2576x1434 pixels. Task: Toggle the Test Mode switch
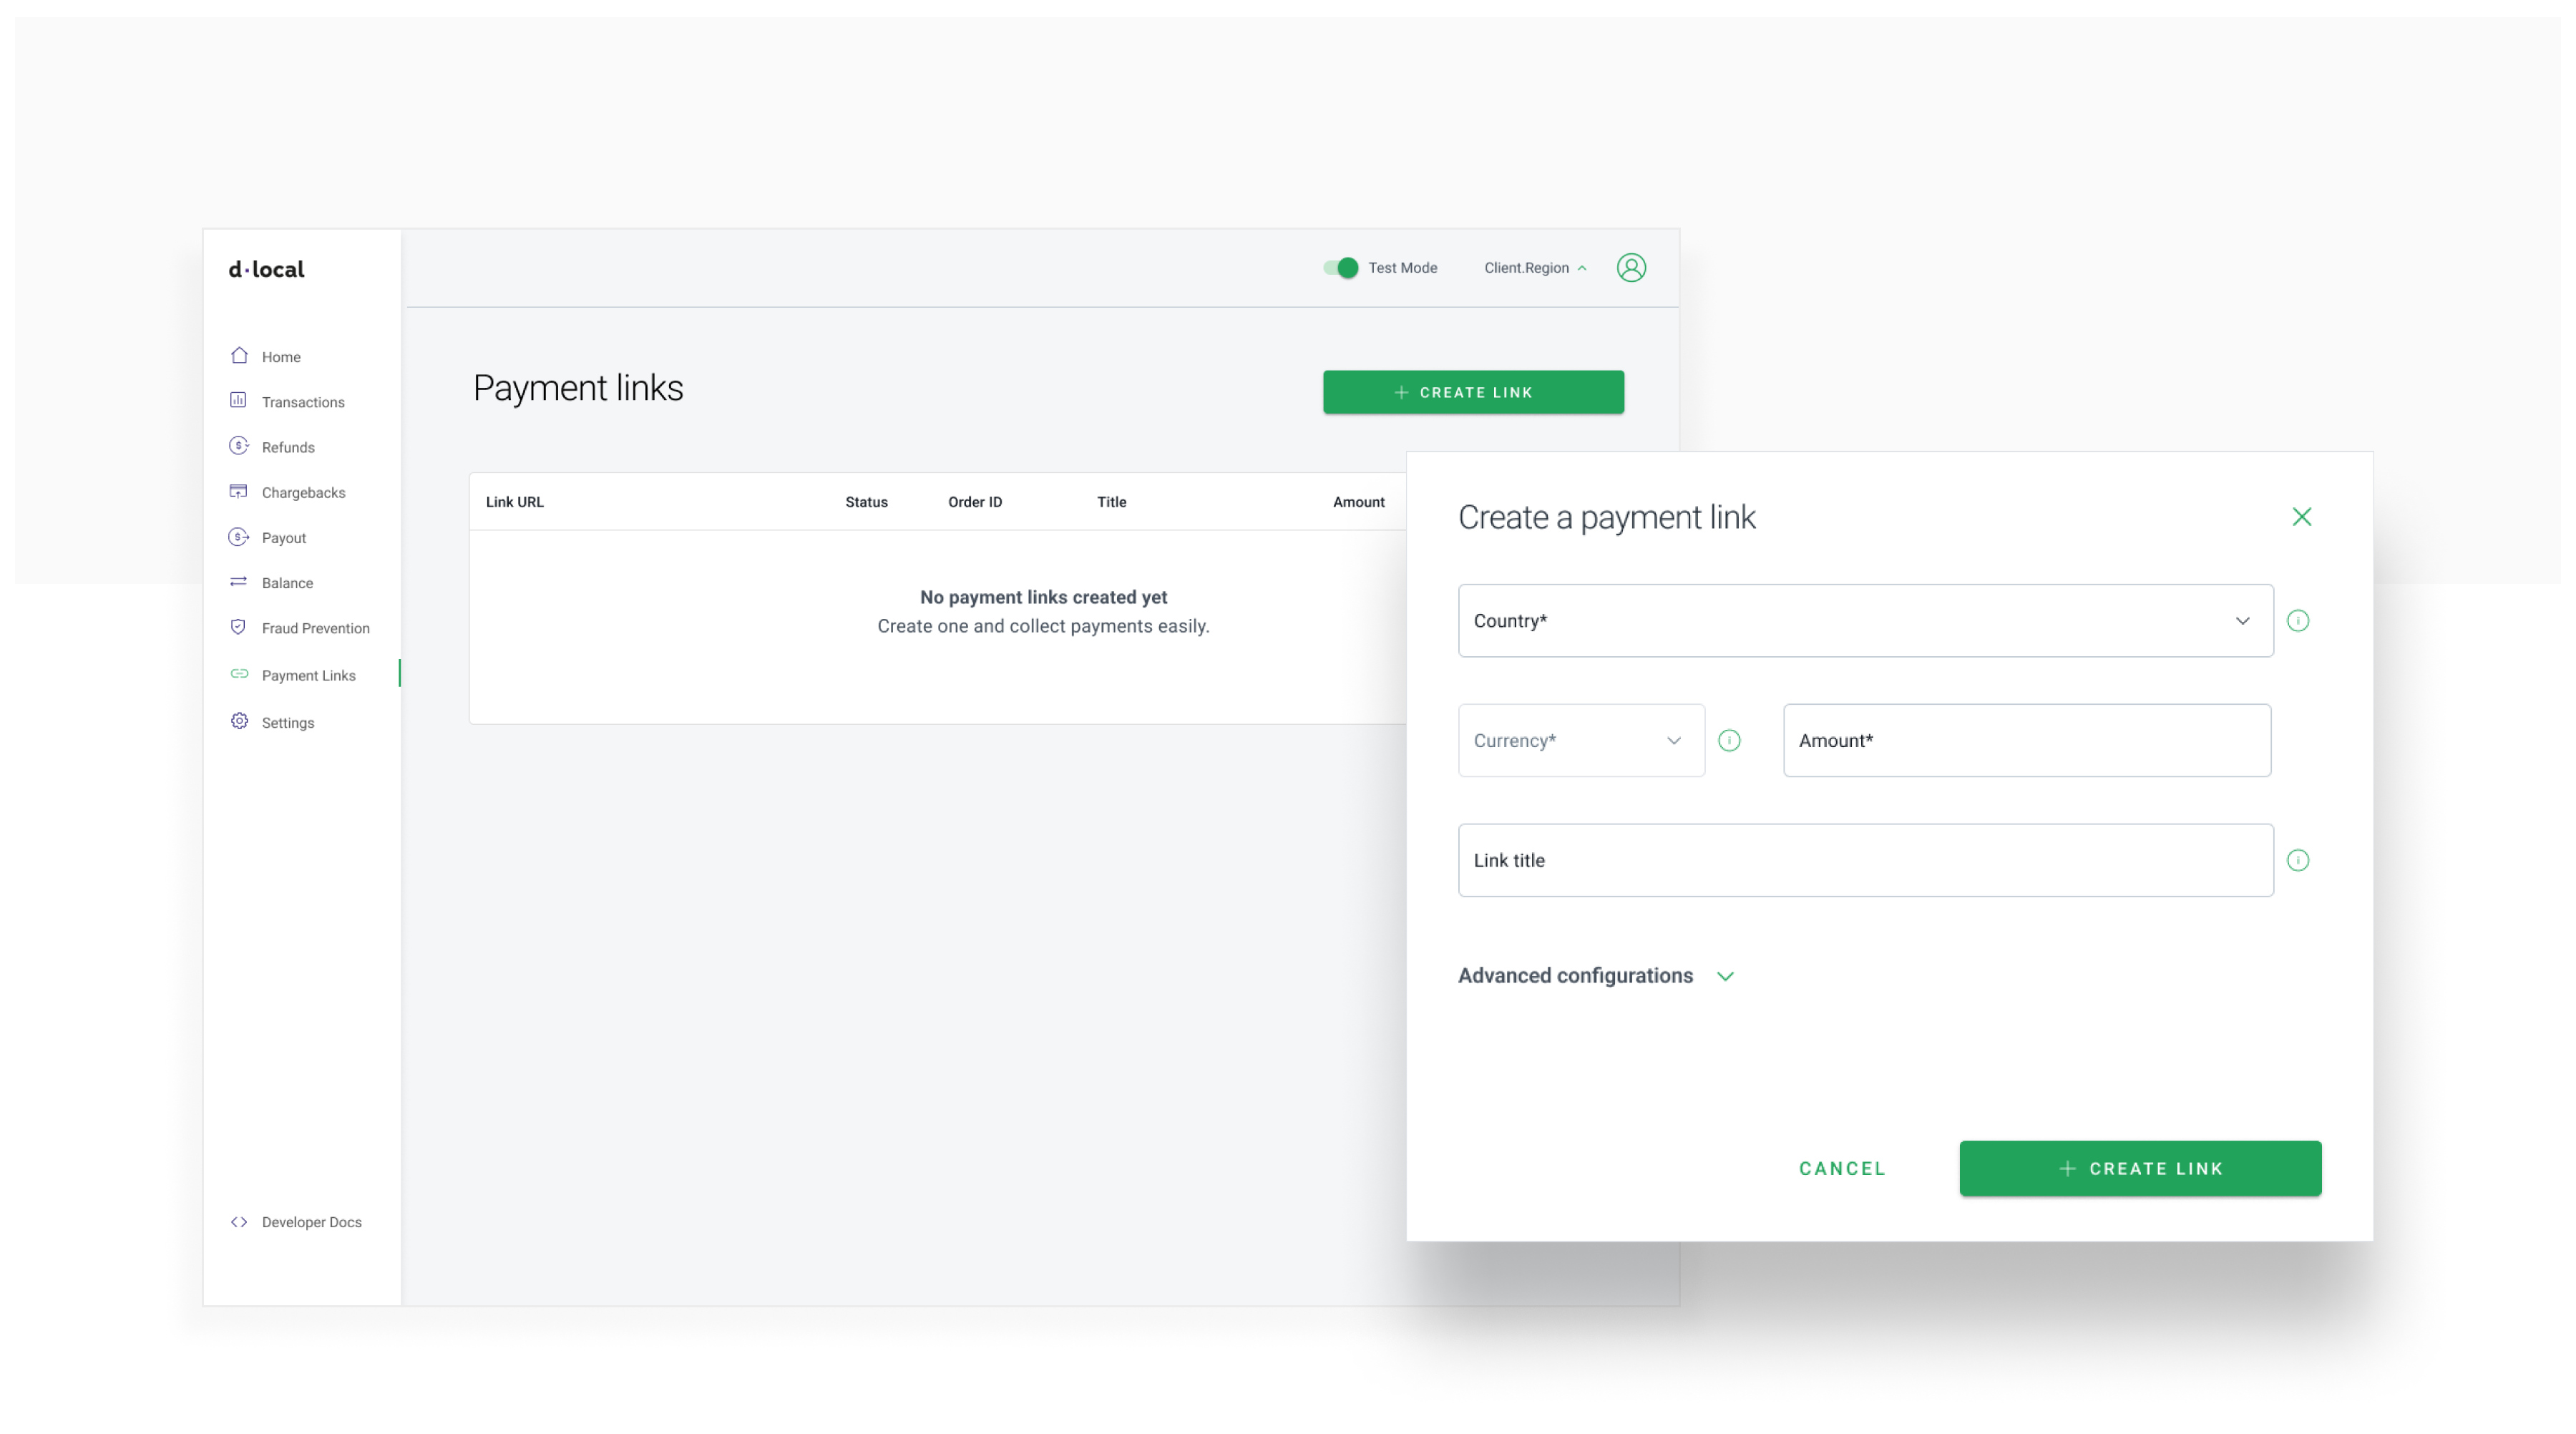pos(1340,268)
